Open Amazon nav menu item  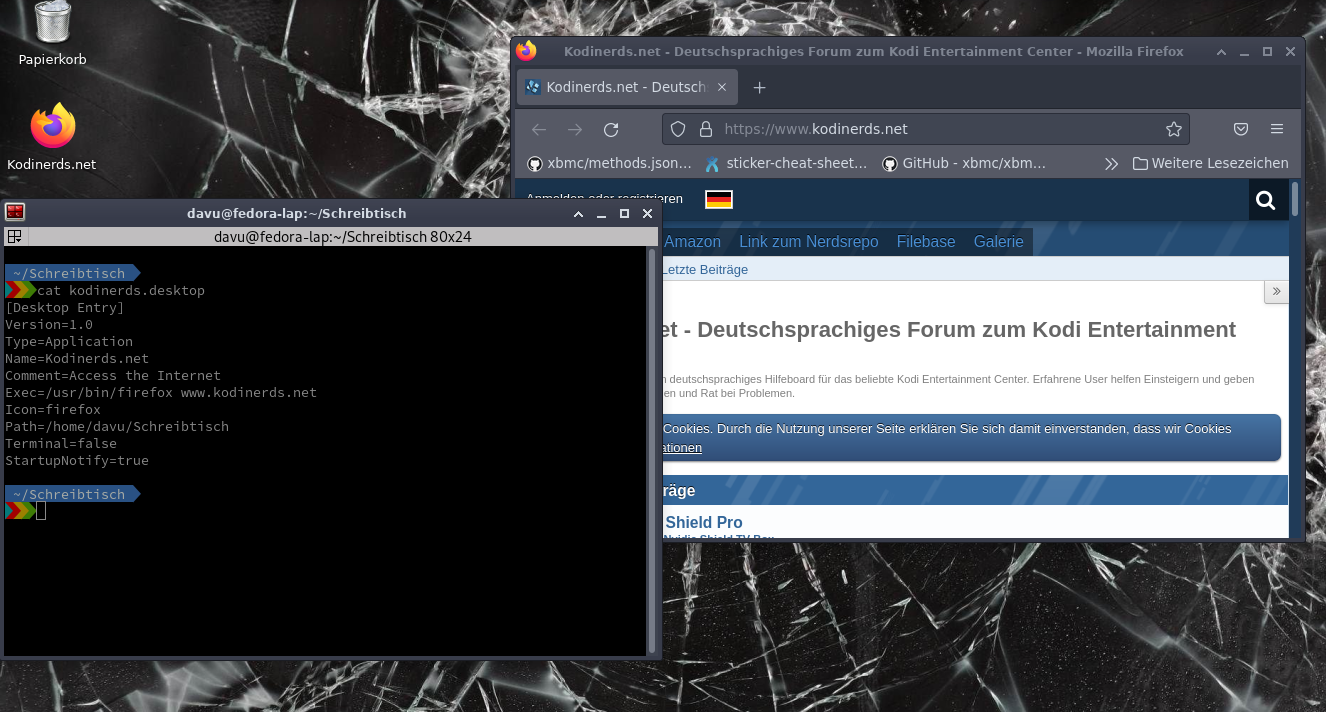tap(692, 241)
